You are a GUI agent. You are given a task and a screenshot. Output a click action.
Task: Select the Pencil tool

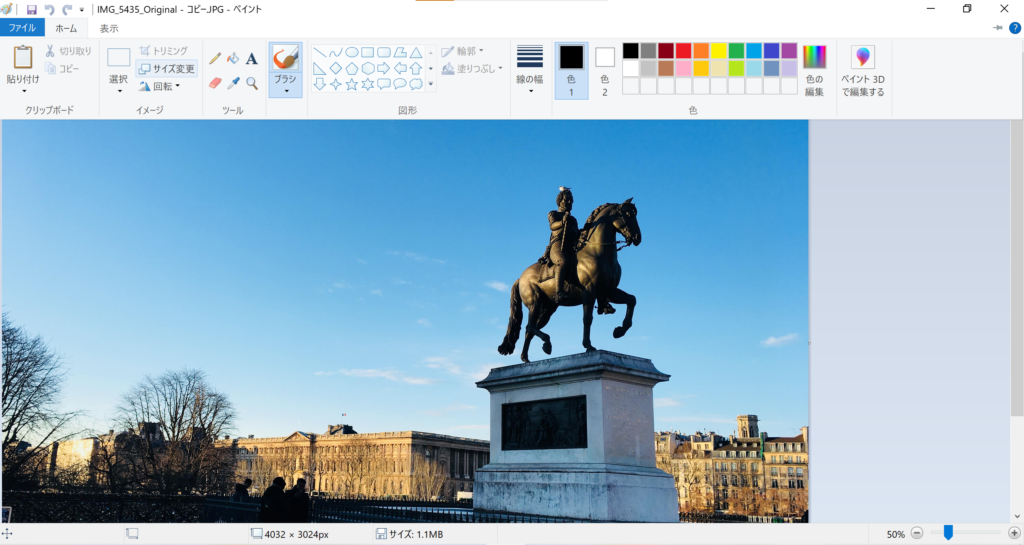[215, 59]
